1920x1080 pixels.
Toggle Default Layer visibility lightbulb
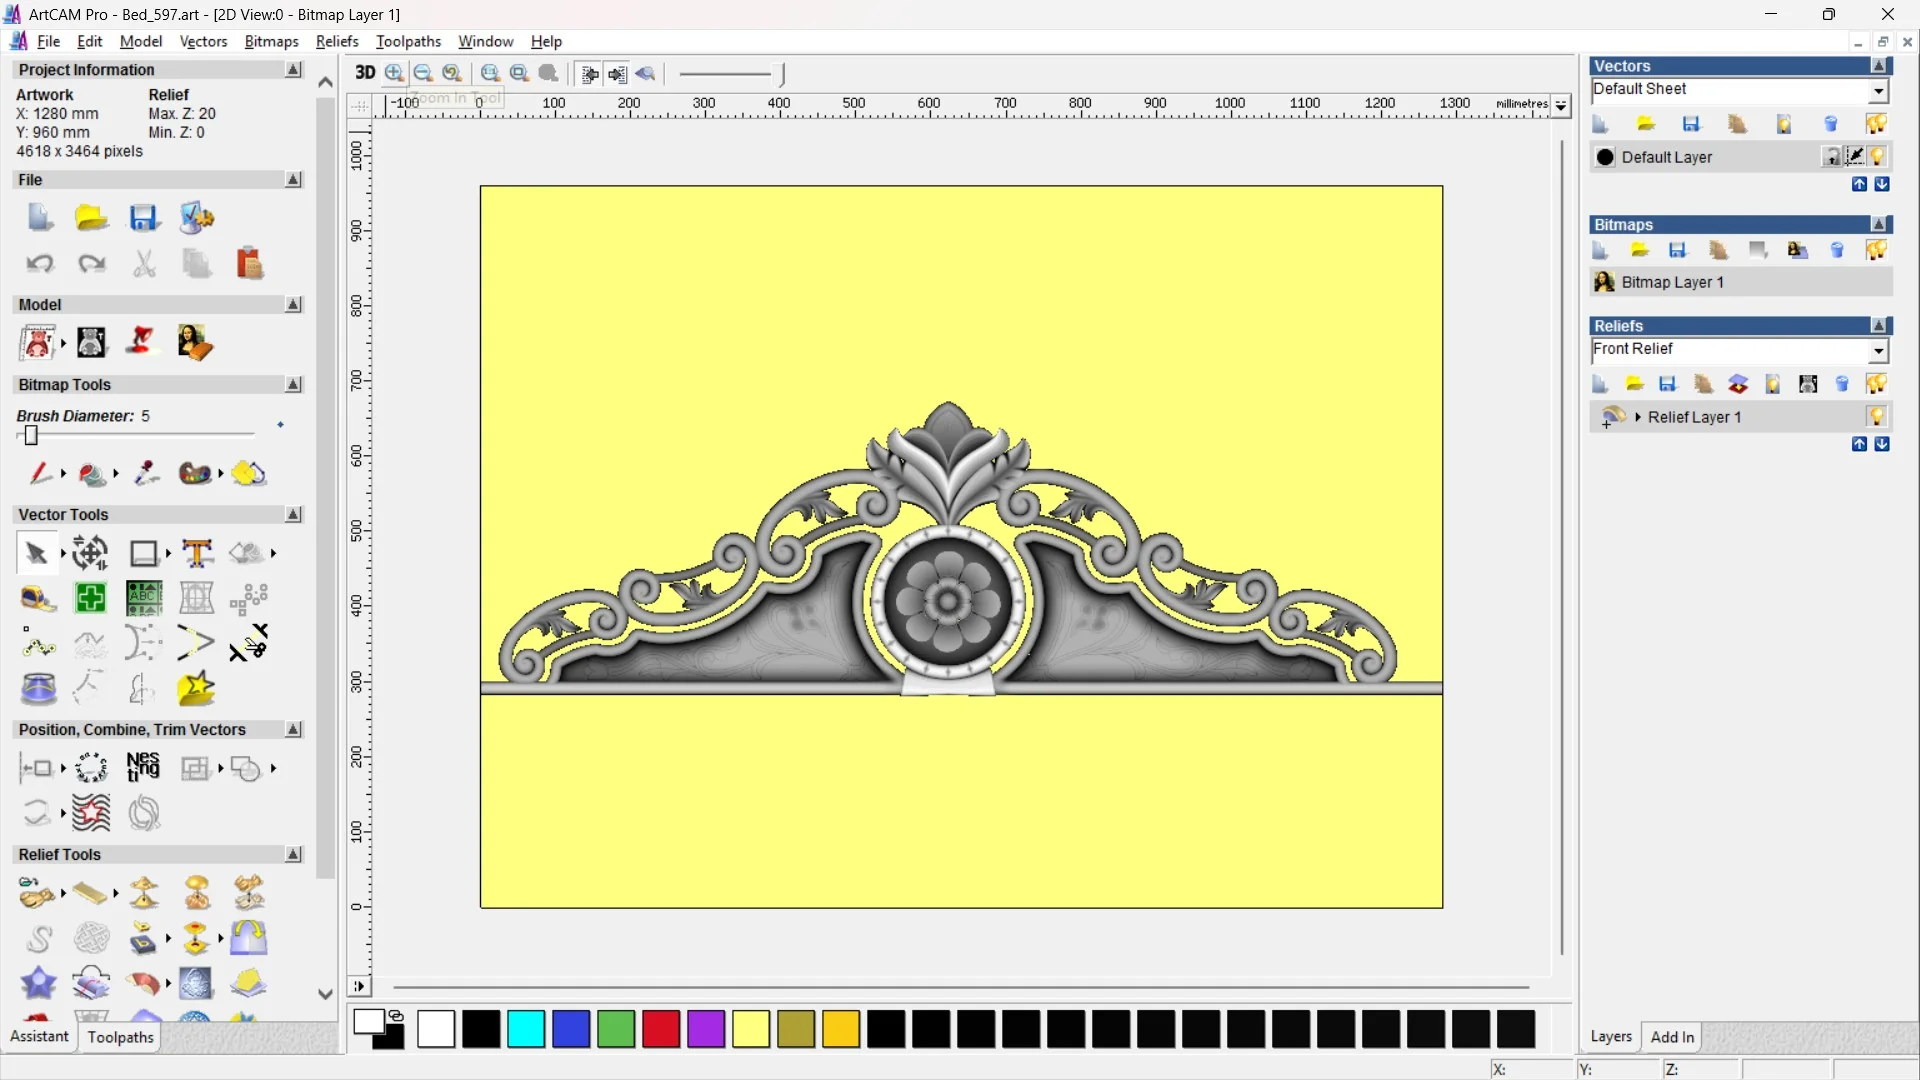click(1877, 157)
